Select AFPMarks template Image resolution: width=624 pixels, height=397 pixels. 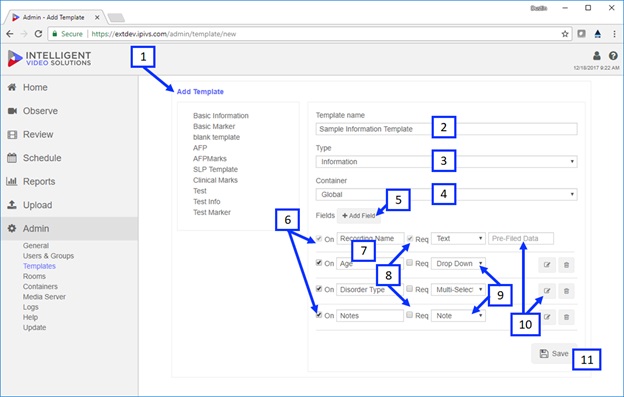tap(210, 159)
